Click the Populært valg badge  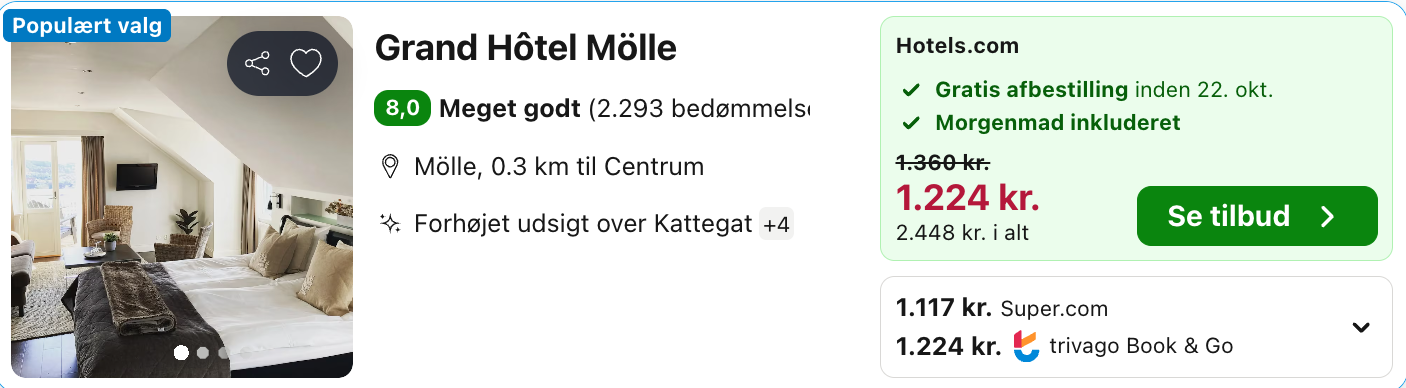pos(87,27)
